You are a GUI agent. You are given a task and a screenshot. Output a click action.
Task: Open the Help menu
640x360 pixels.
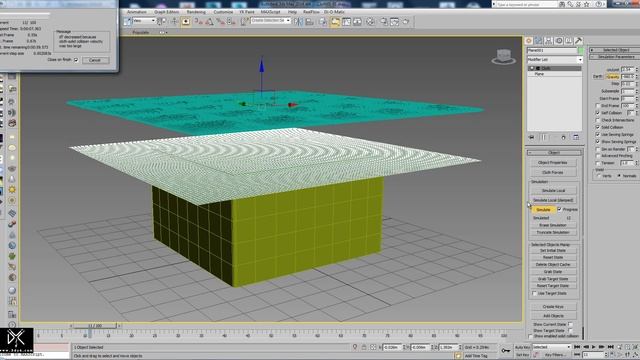pyautogui.click(x=292, y=12)
